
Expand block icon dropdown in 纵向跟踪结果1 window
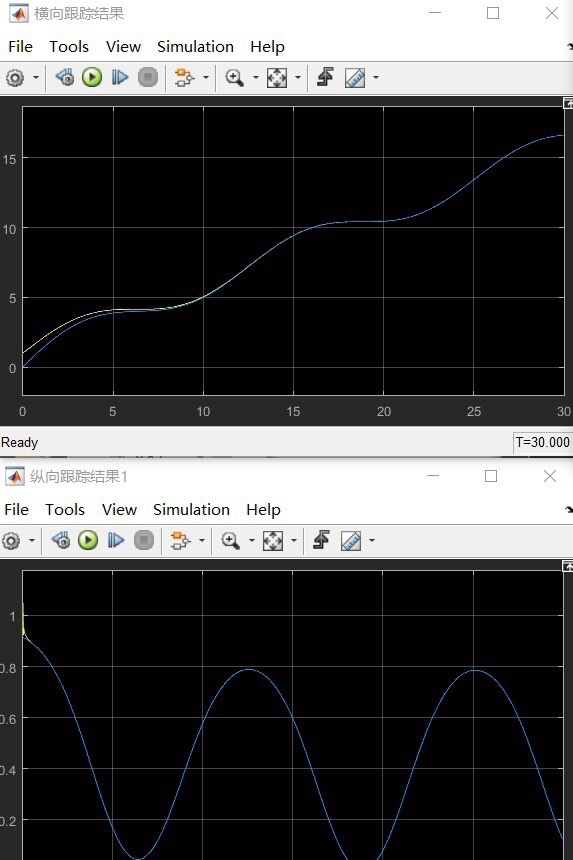202,540
